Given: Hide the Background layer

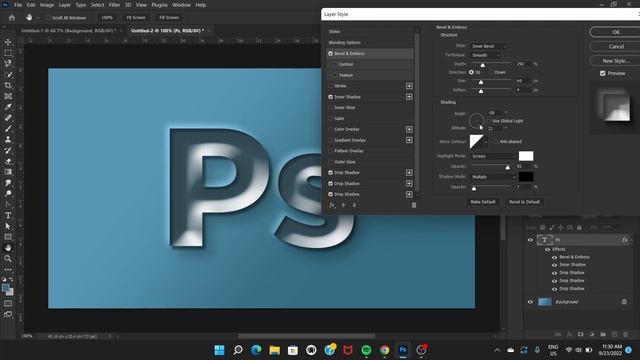Looking at the screenshot, I should (530, 302).
